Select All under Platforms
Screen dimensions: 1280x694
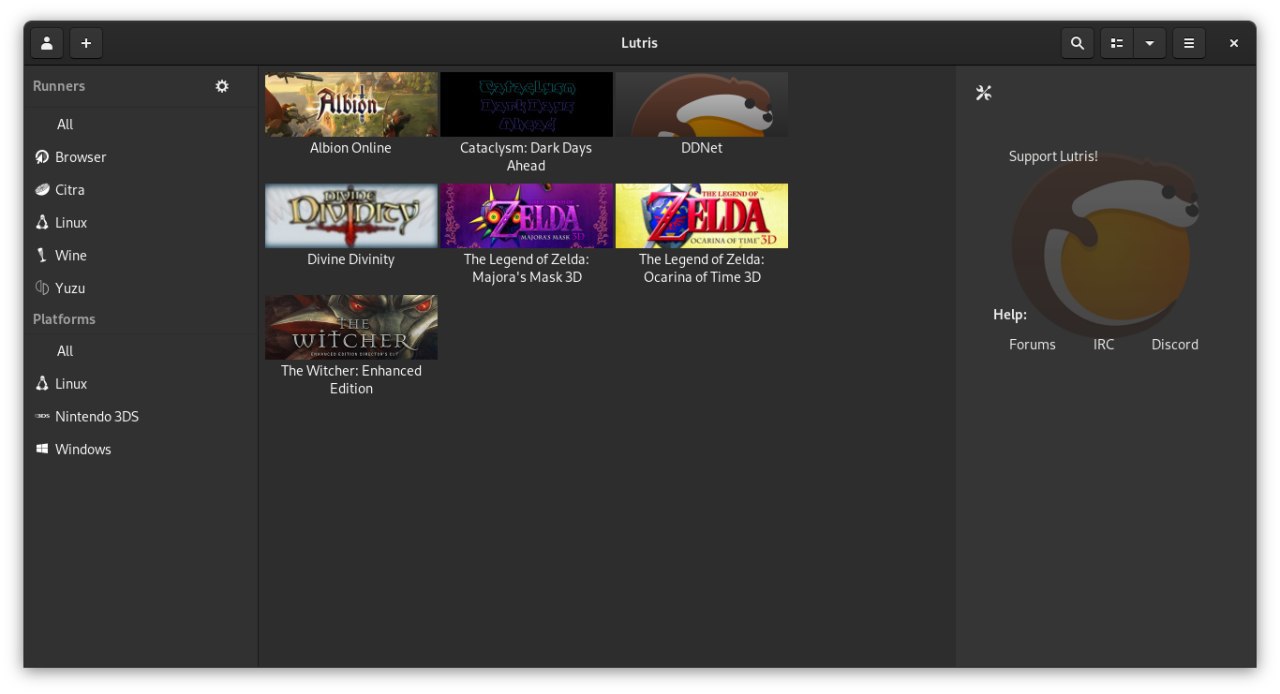point(141,351)
